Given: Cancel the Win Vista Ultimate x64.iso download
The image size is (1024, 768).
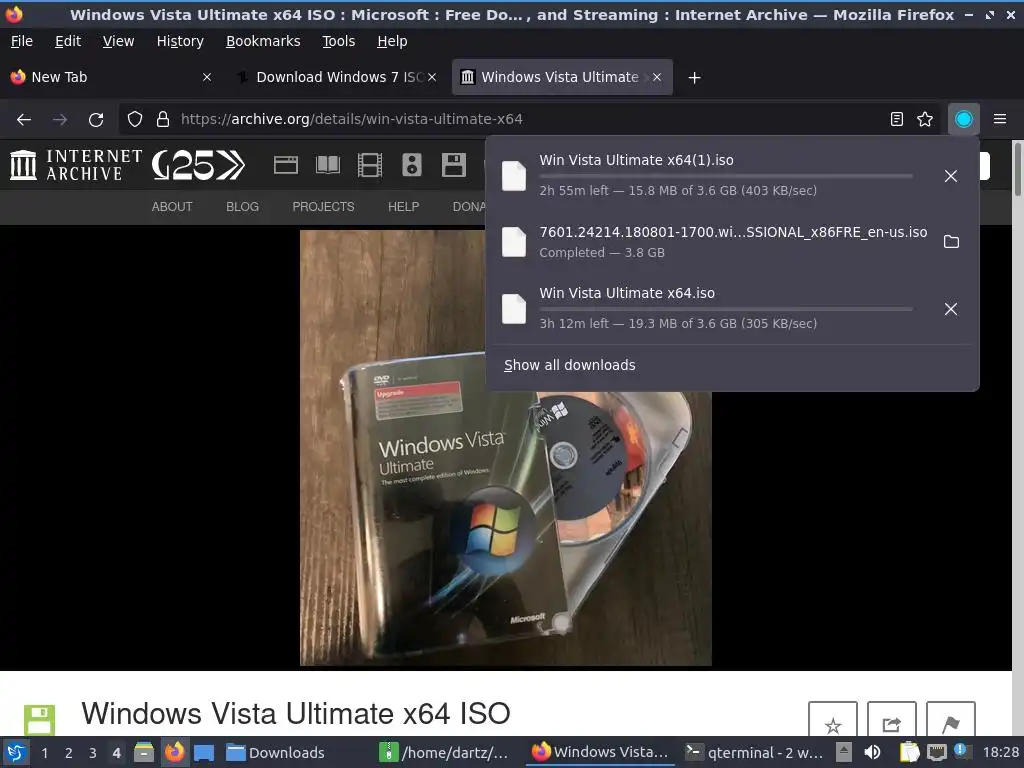Looking at the screenshot, I should pyautogui.click(x=951, y=309).
